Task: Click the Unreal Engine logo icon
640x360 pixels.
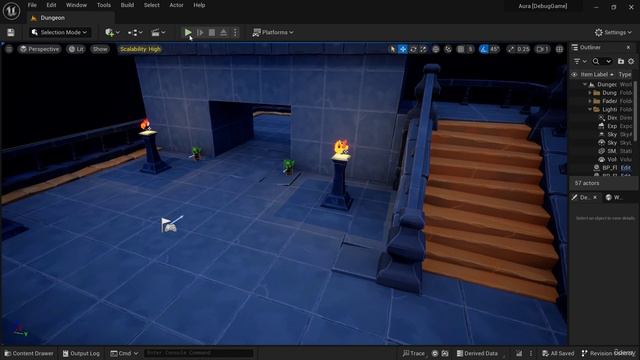Action: pos(11,11)
